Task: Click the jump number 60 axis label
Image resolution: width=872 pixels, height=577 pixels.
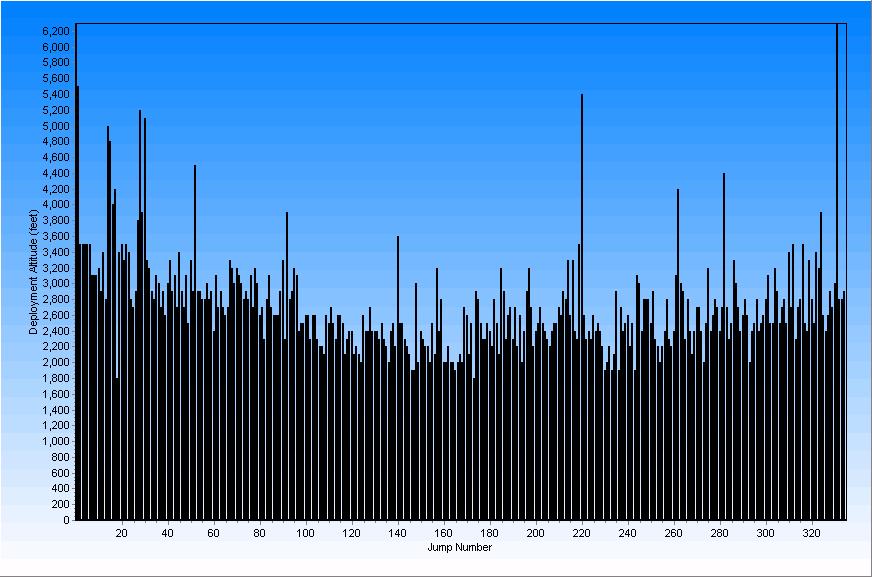Action: click(x=214, y=534)
